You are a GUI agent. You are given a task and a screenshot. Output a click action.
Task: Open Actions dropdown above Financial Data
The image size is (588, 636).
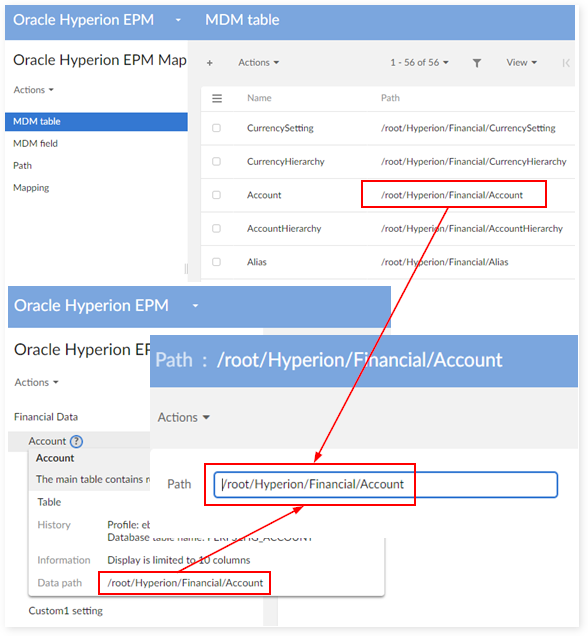point(36,382)
